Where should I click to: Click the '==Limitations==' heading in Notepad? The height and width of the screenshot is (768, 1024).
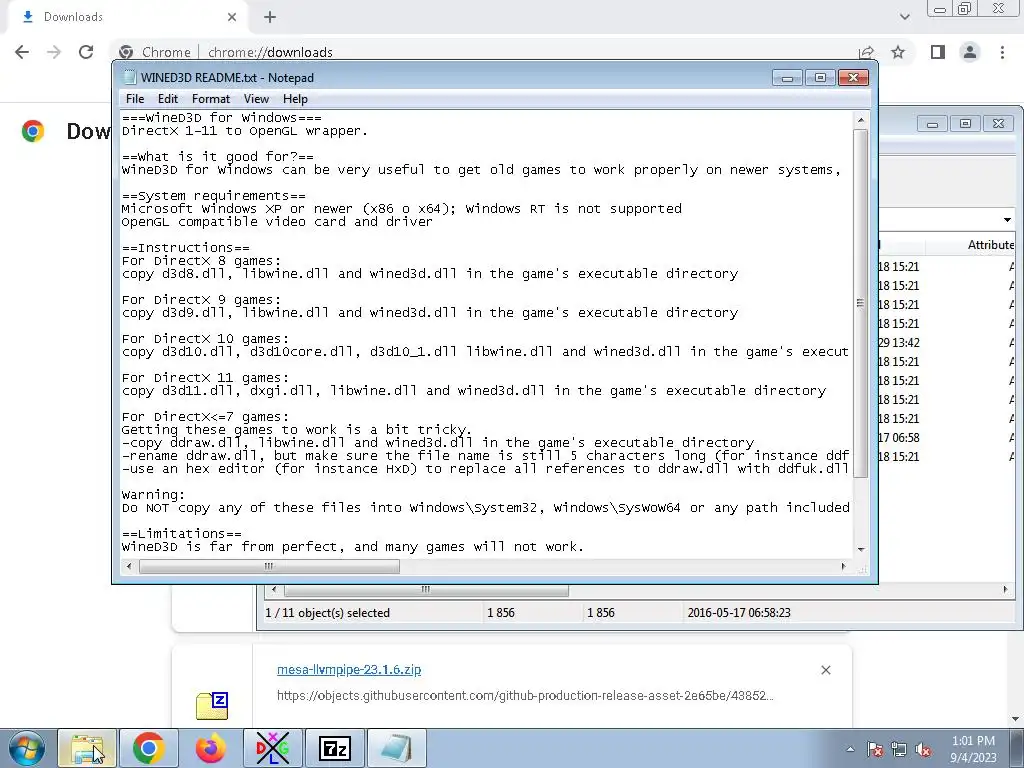(x=182, y=534)
